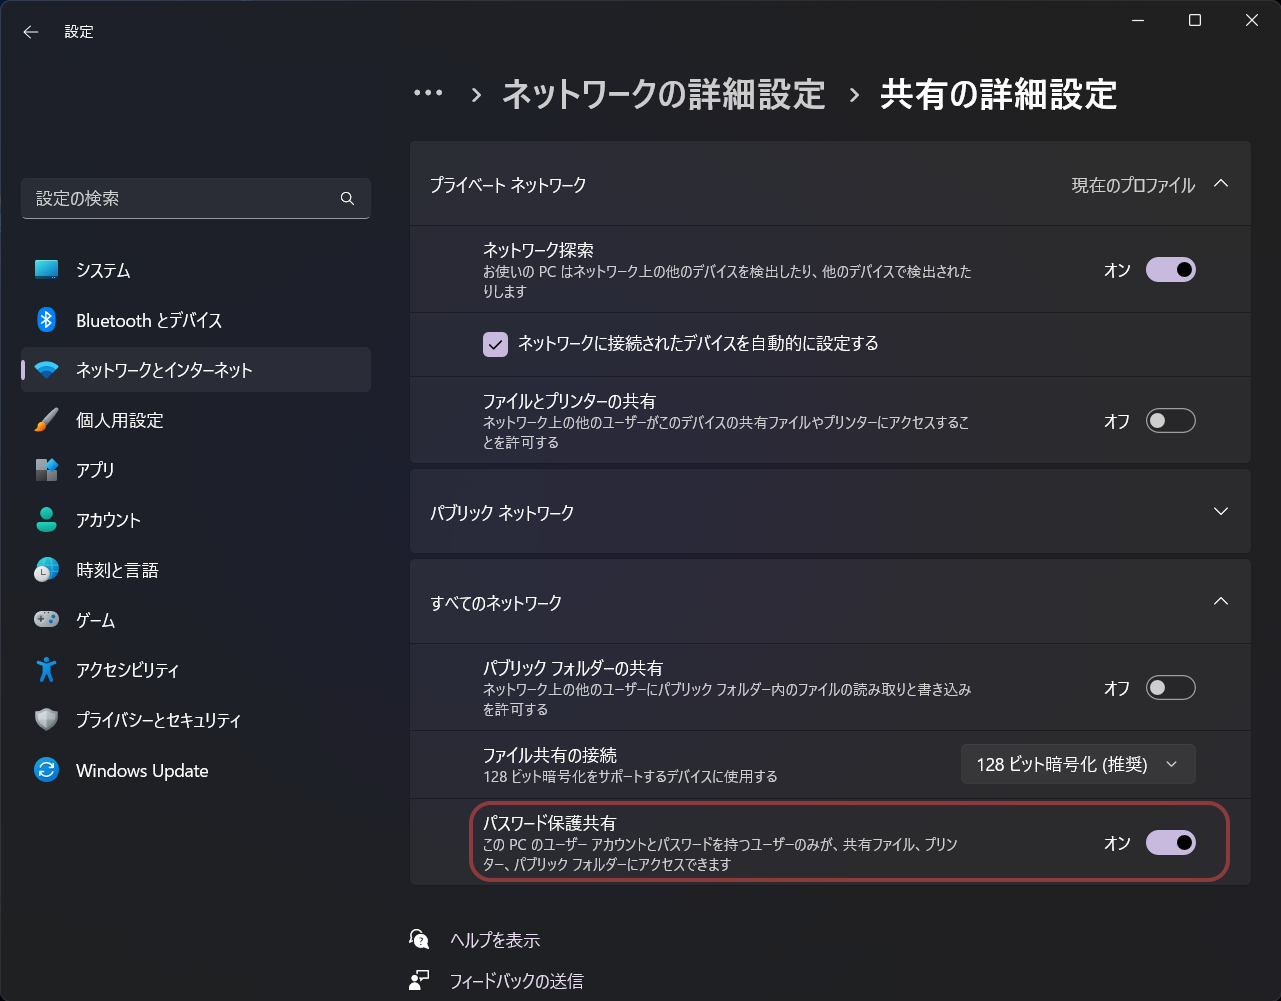Select 時刻と言語 in the sidebar
1281x1001 pixels.
(117, 570)
